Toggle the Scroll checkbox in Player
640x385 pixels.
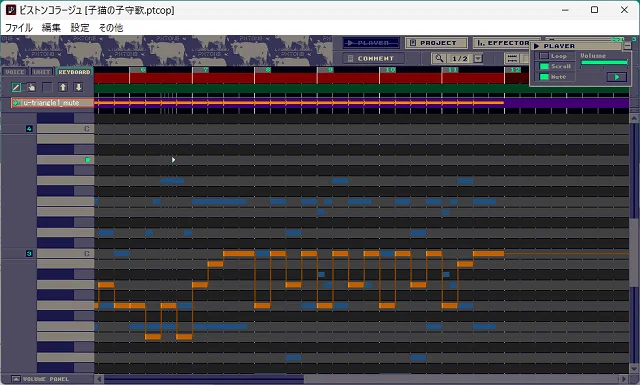544,66
